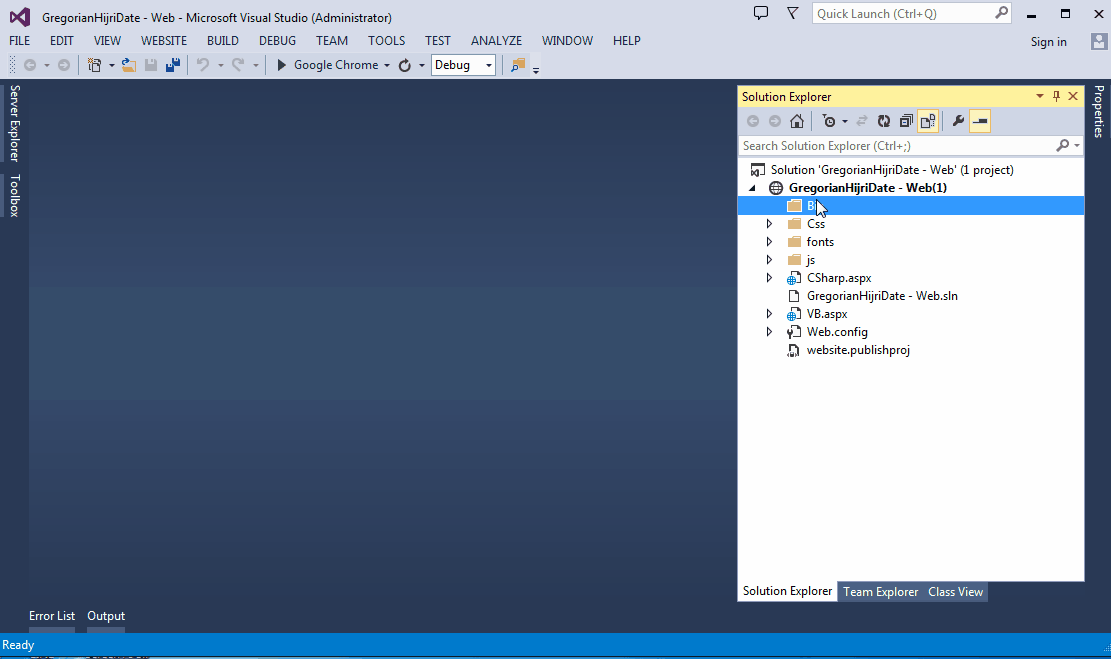Viewport: 1111px width, 659px height.
Task: Open the browser selection dropdown next to Google Chrome
Action: pos(387,65)
